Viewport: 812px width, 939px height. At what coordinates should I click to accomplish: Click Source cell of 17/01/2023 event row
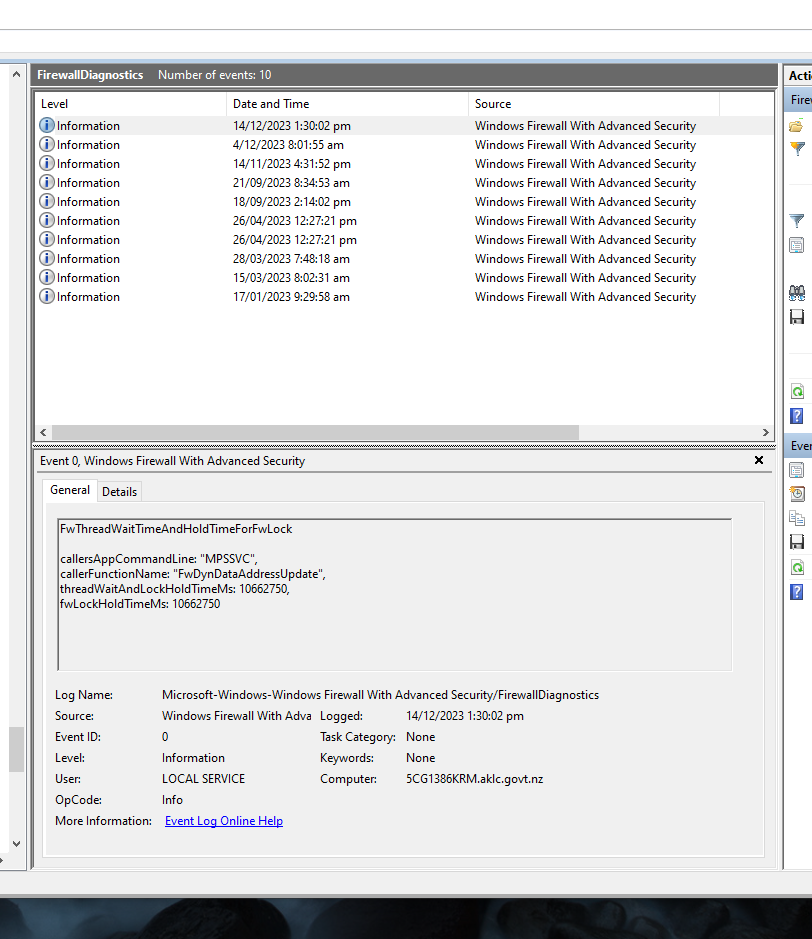point(585,297)
